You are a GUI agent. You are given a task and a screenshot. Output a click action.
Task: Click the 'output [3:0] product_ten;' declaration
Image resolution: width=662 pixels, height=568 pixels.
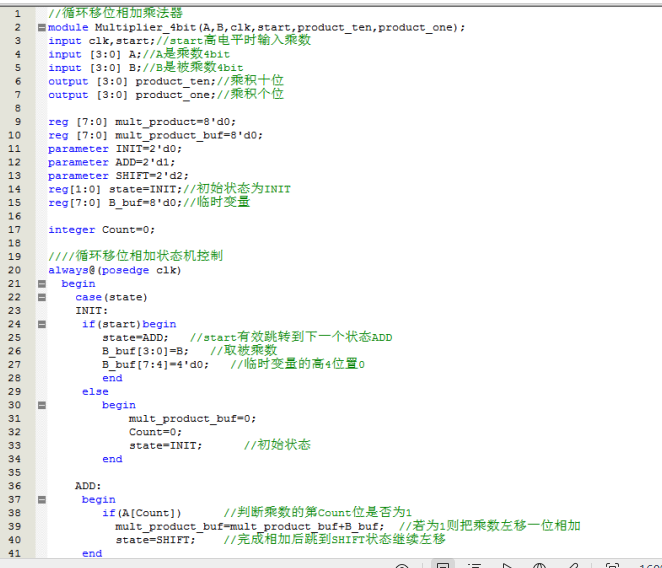pyautogui.click(x=132, y=82)
